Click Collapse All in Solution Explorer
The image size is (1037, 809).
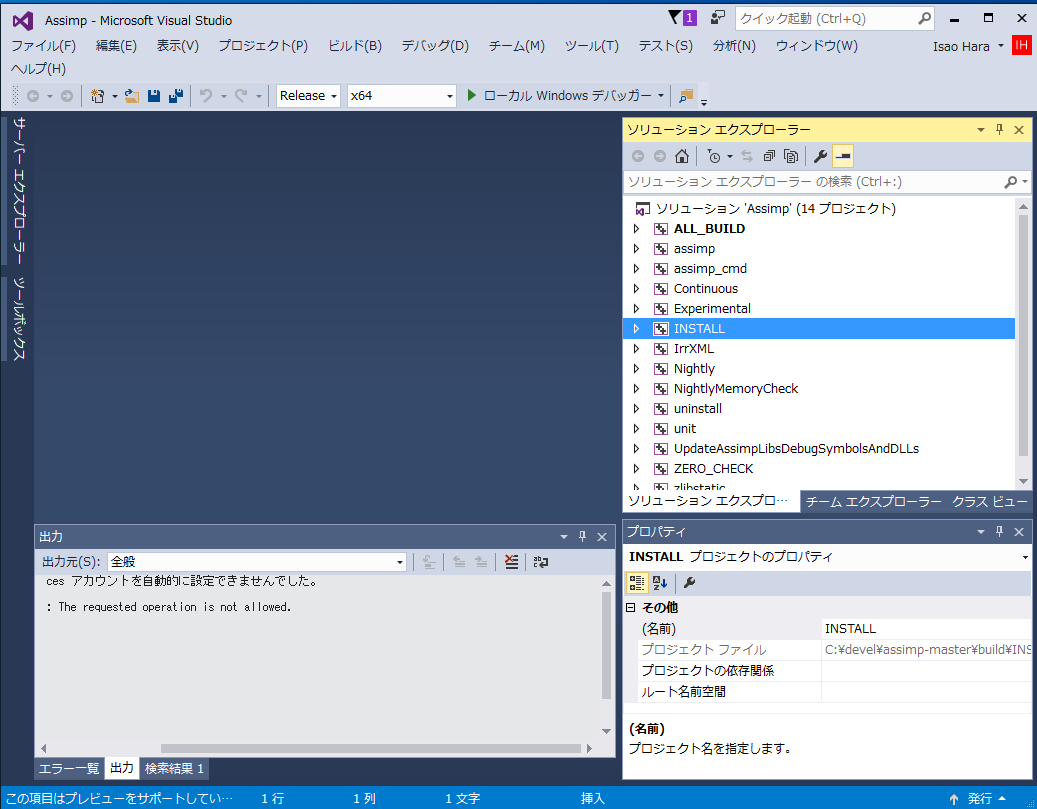[769, 156]
